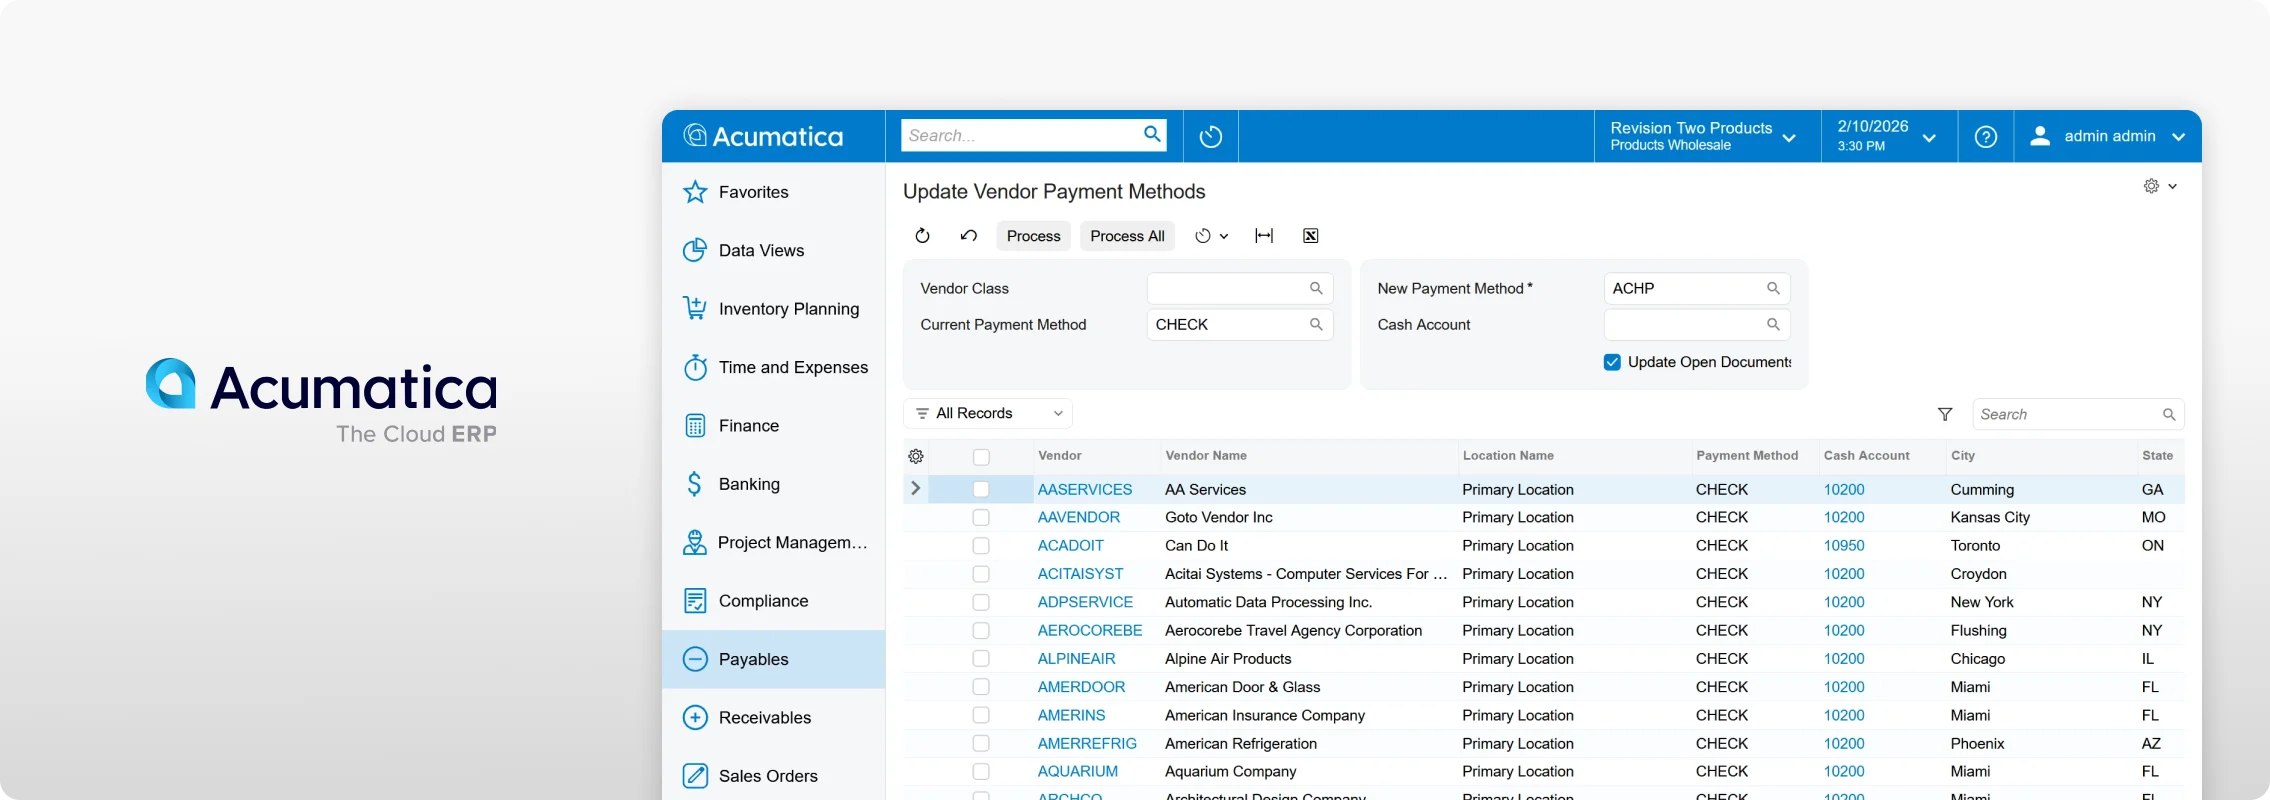The height and width of the screenshot is (800, 2270).
Task: Open the New Payment Method lookup magnifier
Action: [x=1773, y=288]
